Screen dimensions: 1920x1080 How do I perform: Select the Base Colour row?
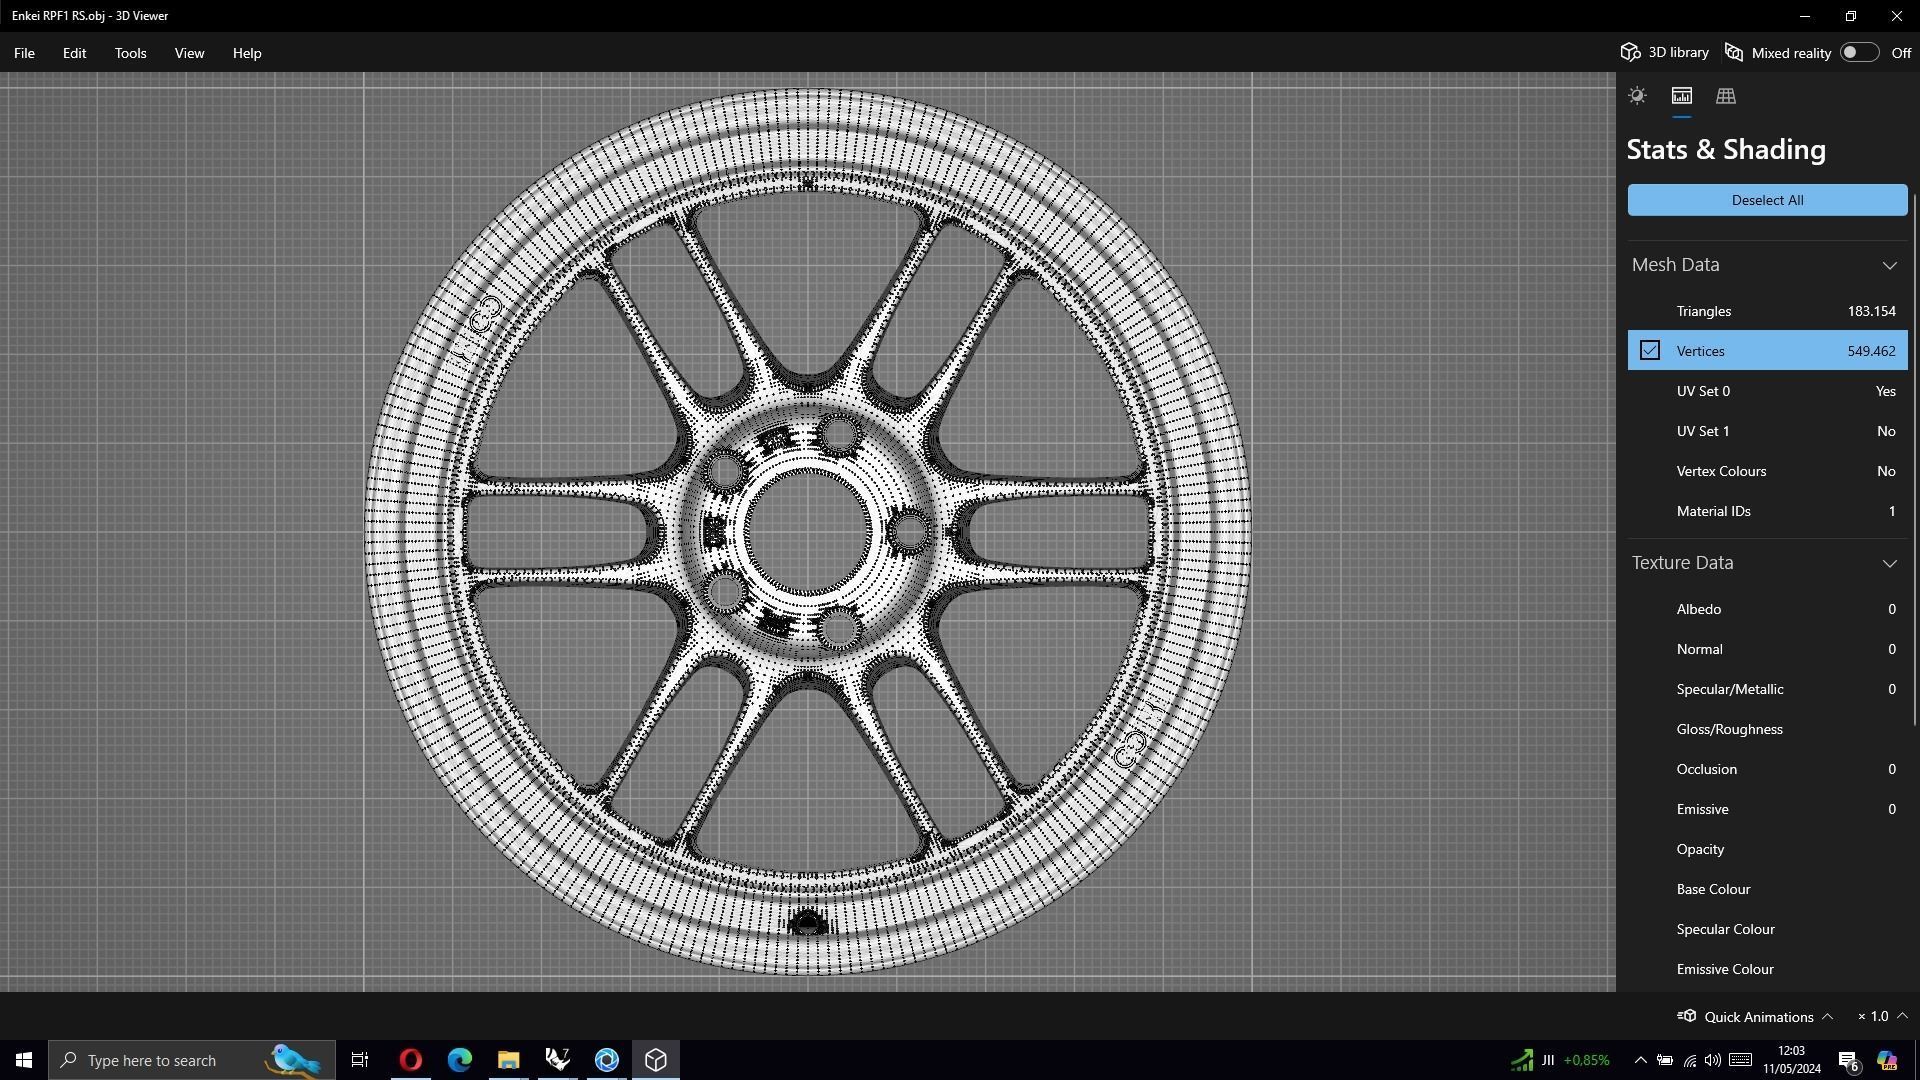click(x=1767, y=889)
